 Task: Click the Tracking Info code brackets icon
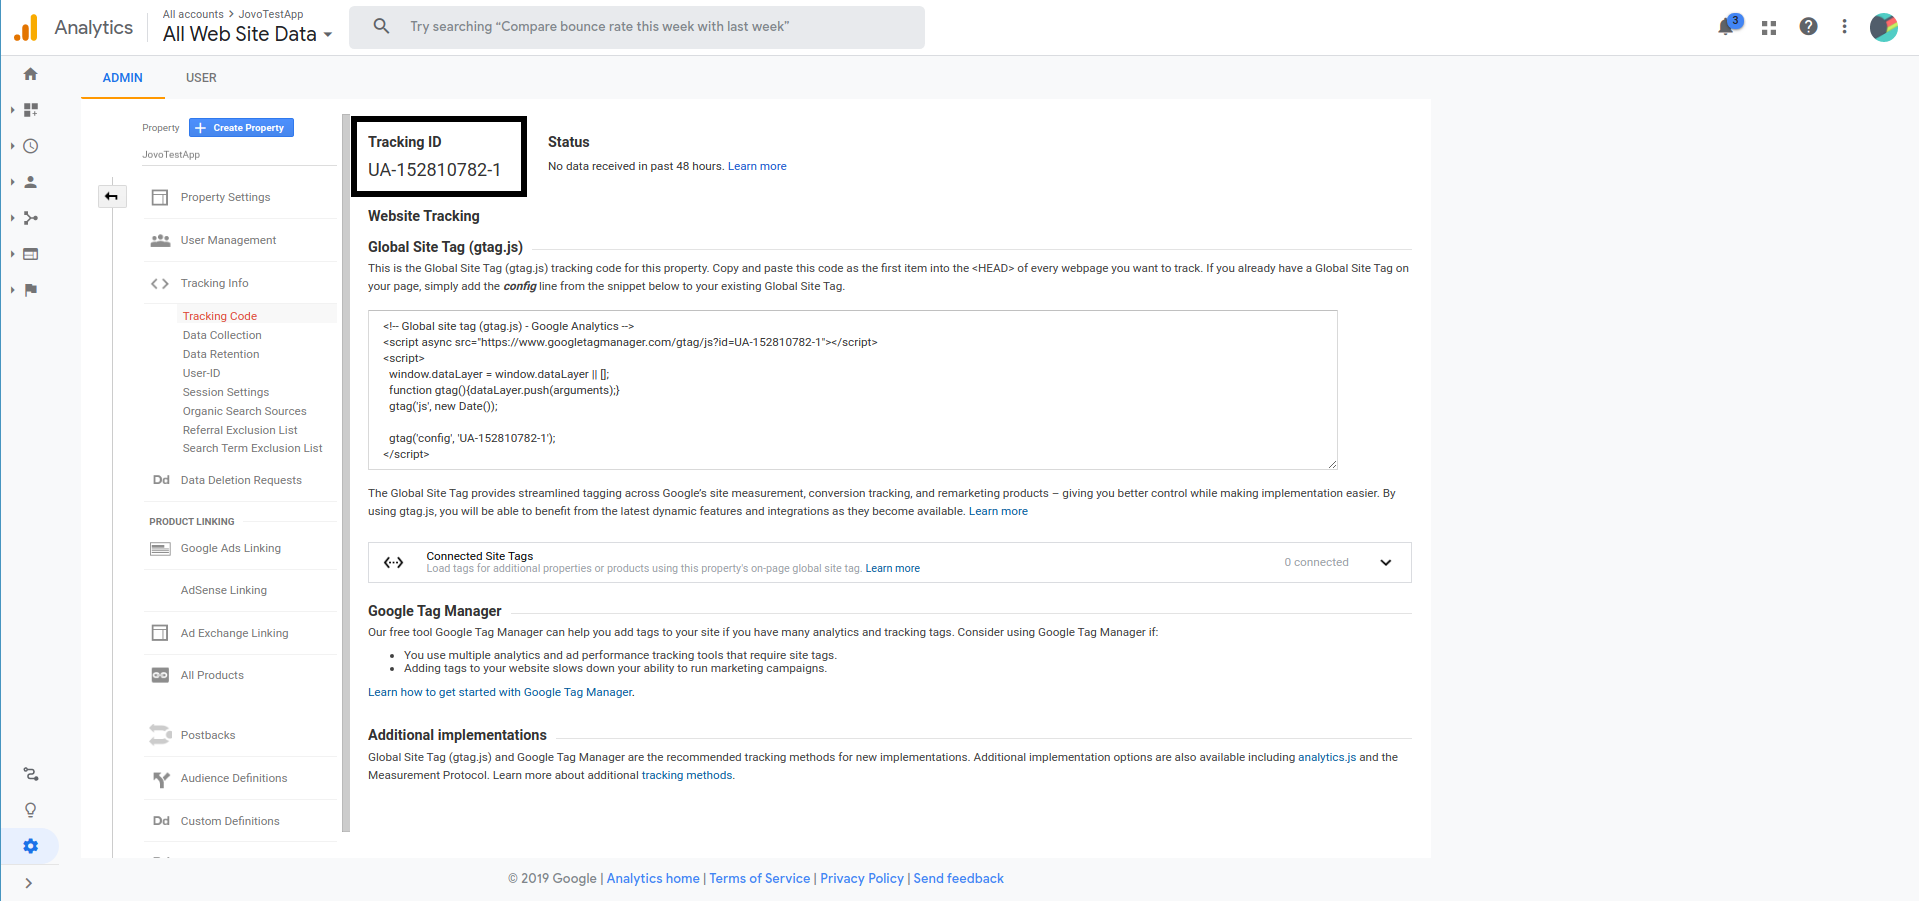tap(160, 283)
